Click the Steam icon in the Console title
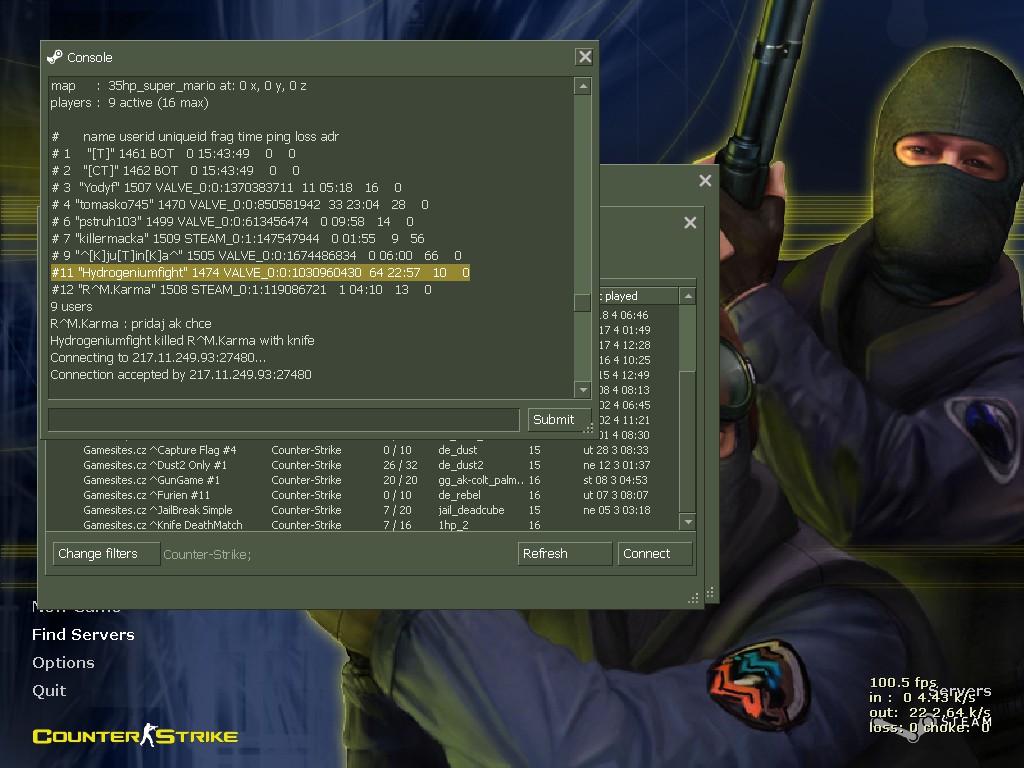Image resolution: width=1024 pixels, height=768 pixels. pyautogui.click(x=55, y=57)
